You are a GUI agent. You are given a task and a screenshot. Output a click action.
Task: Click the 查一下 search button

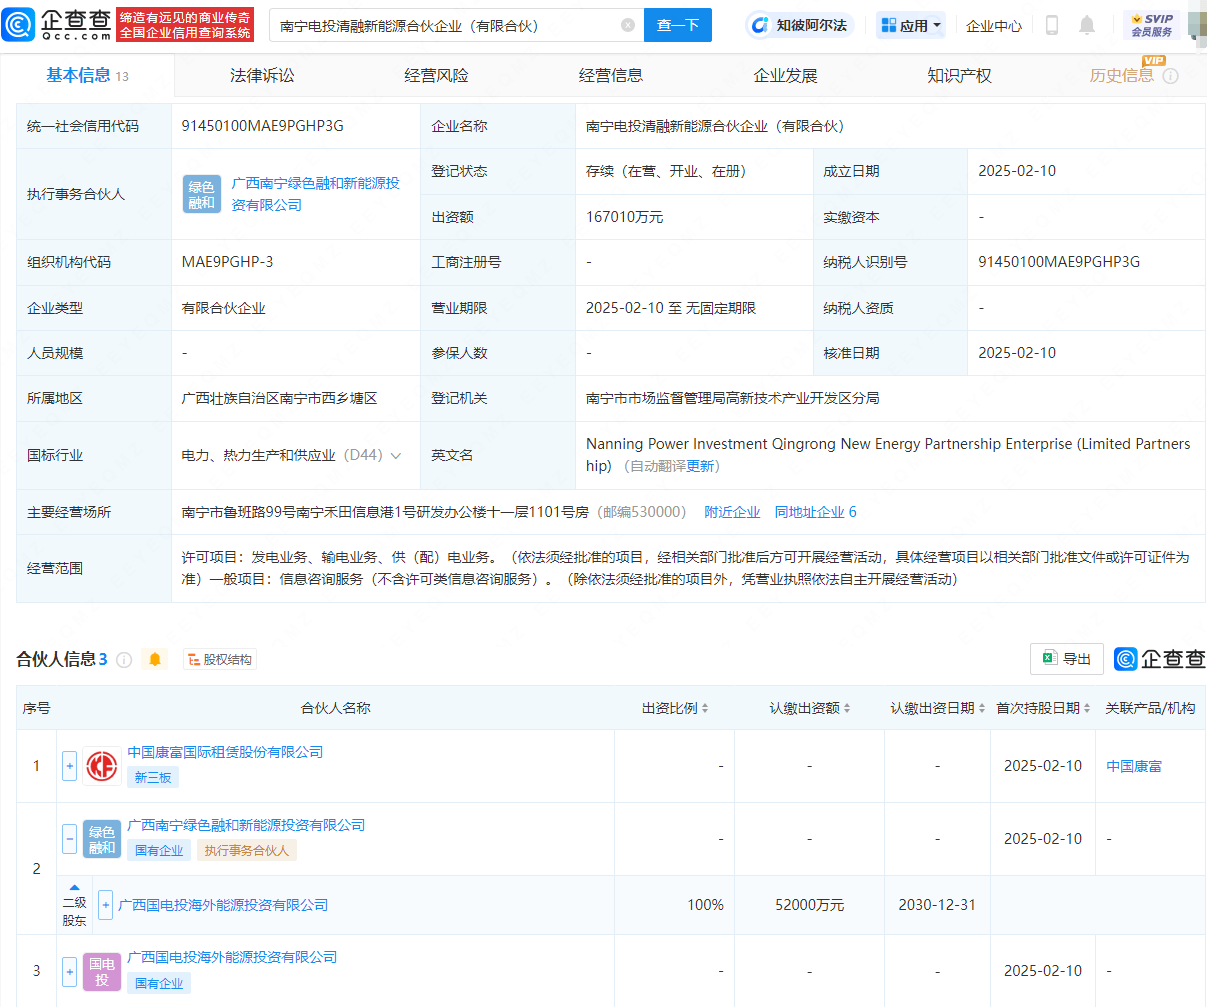(678, 25)
